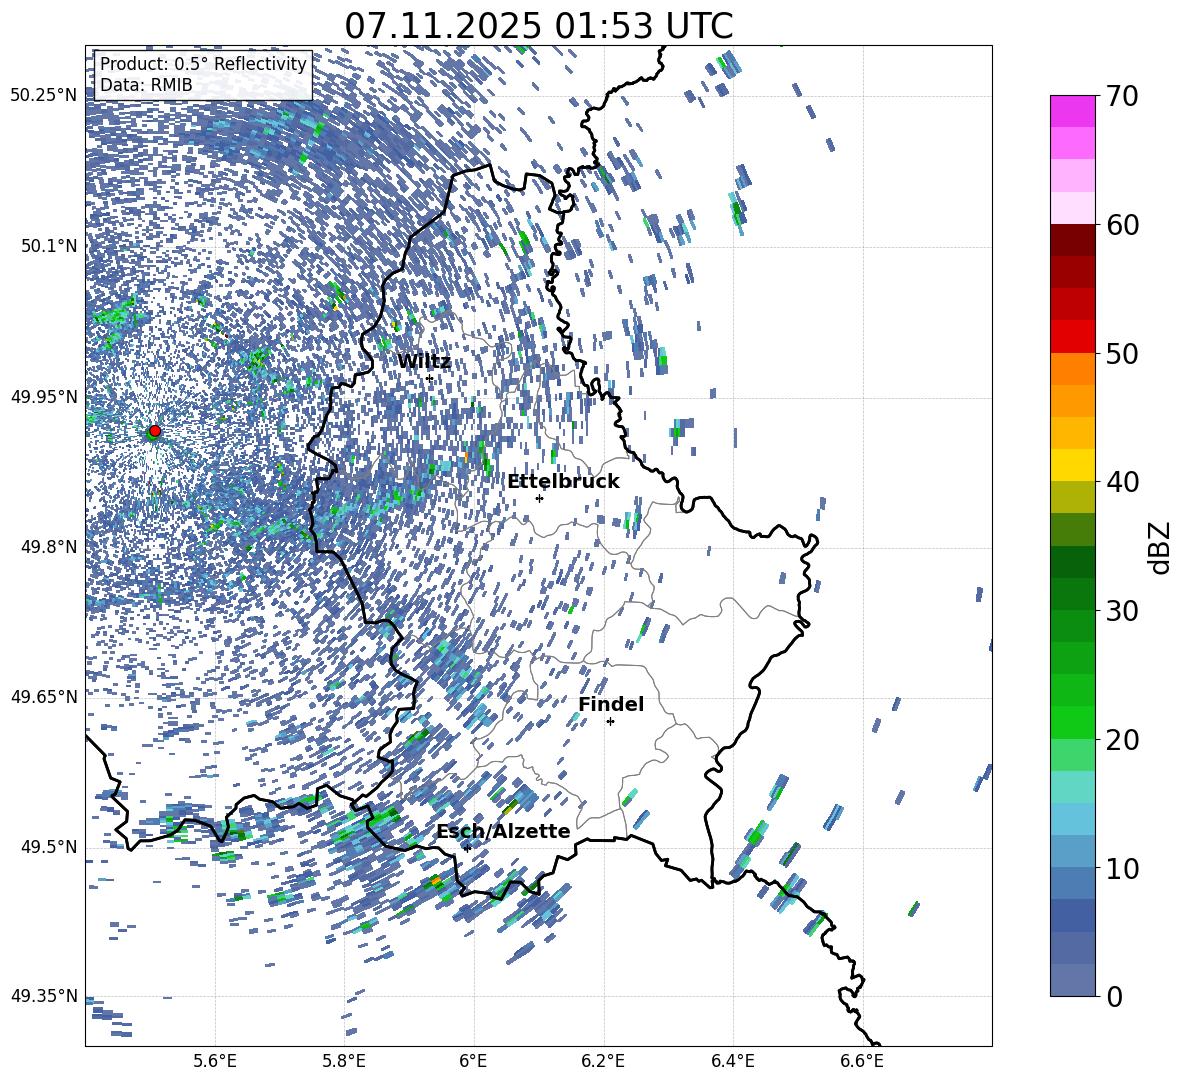
Task: Click the Ettelbruck city label
Action: (563, 482)
